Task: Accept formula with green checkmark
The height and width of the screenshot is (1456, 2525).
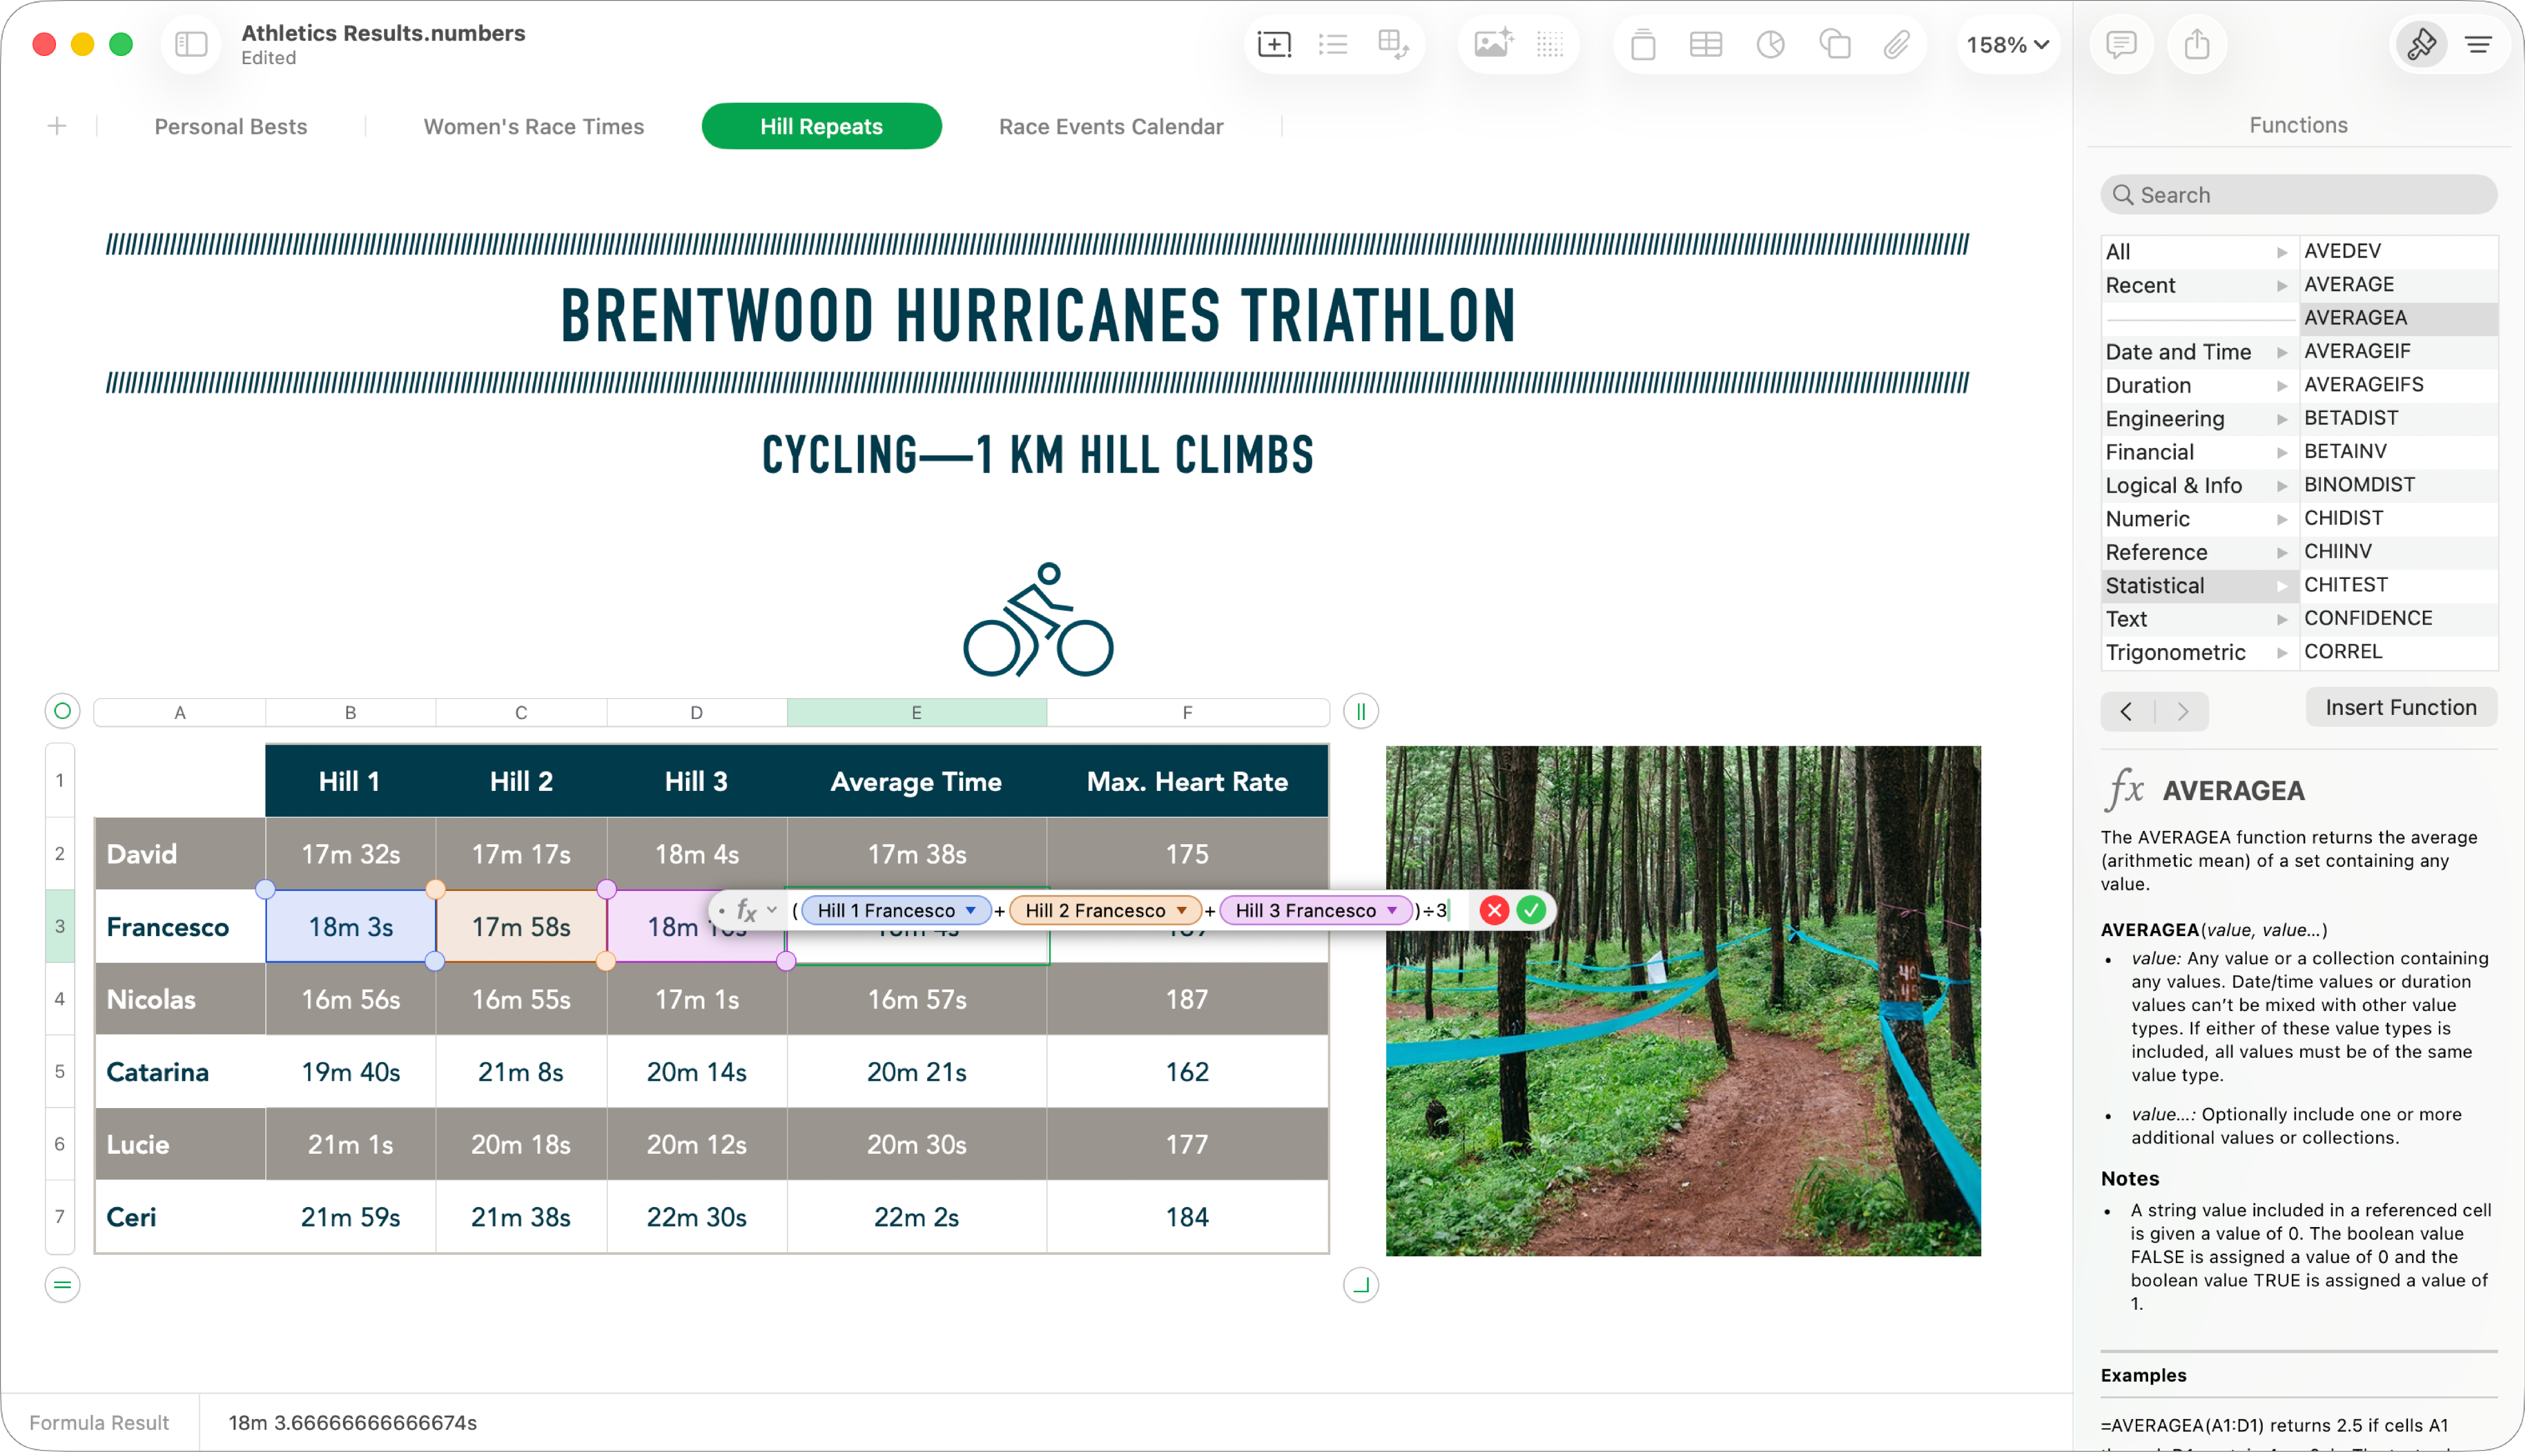Action: pyautogui.click(x=1531, y=910)
